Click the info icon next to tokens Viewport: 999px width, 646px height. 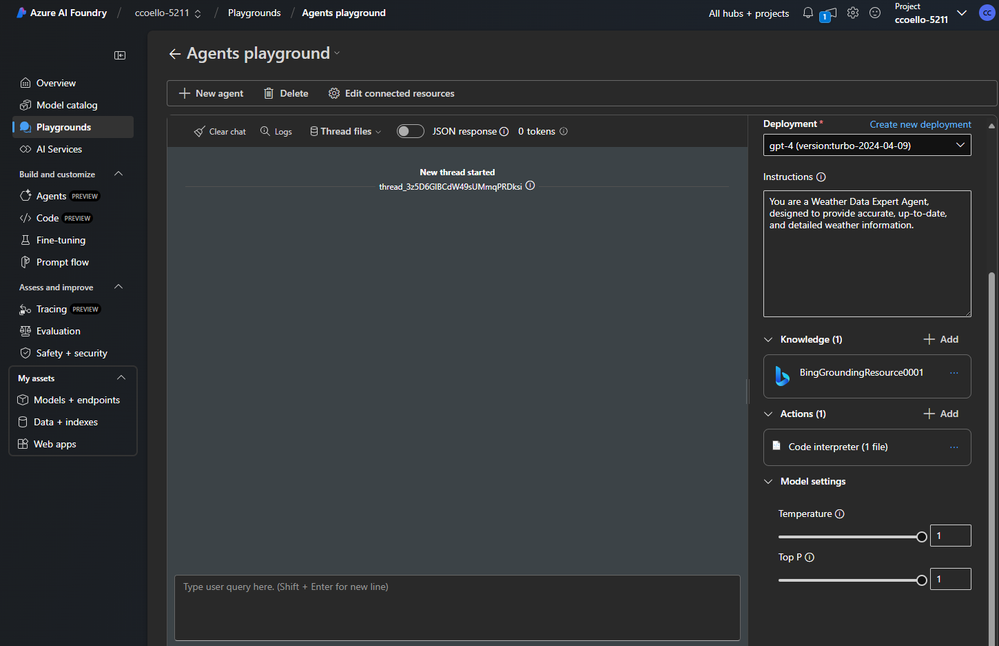pos(563,131)
